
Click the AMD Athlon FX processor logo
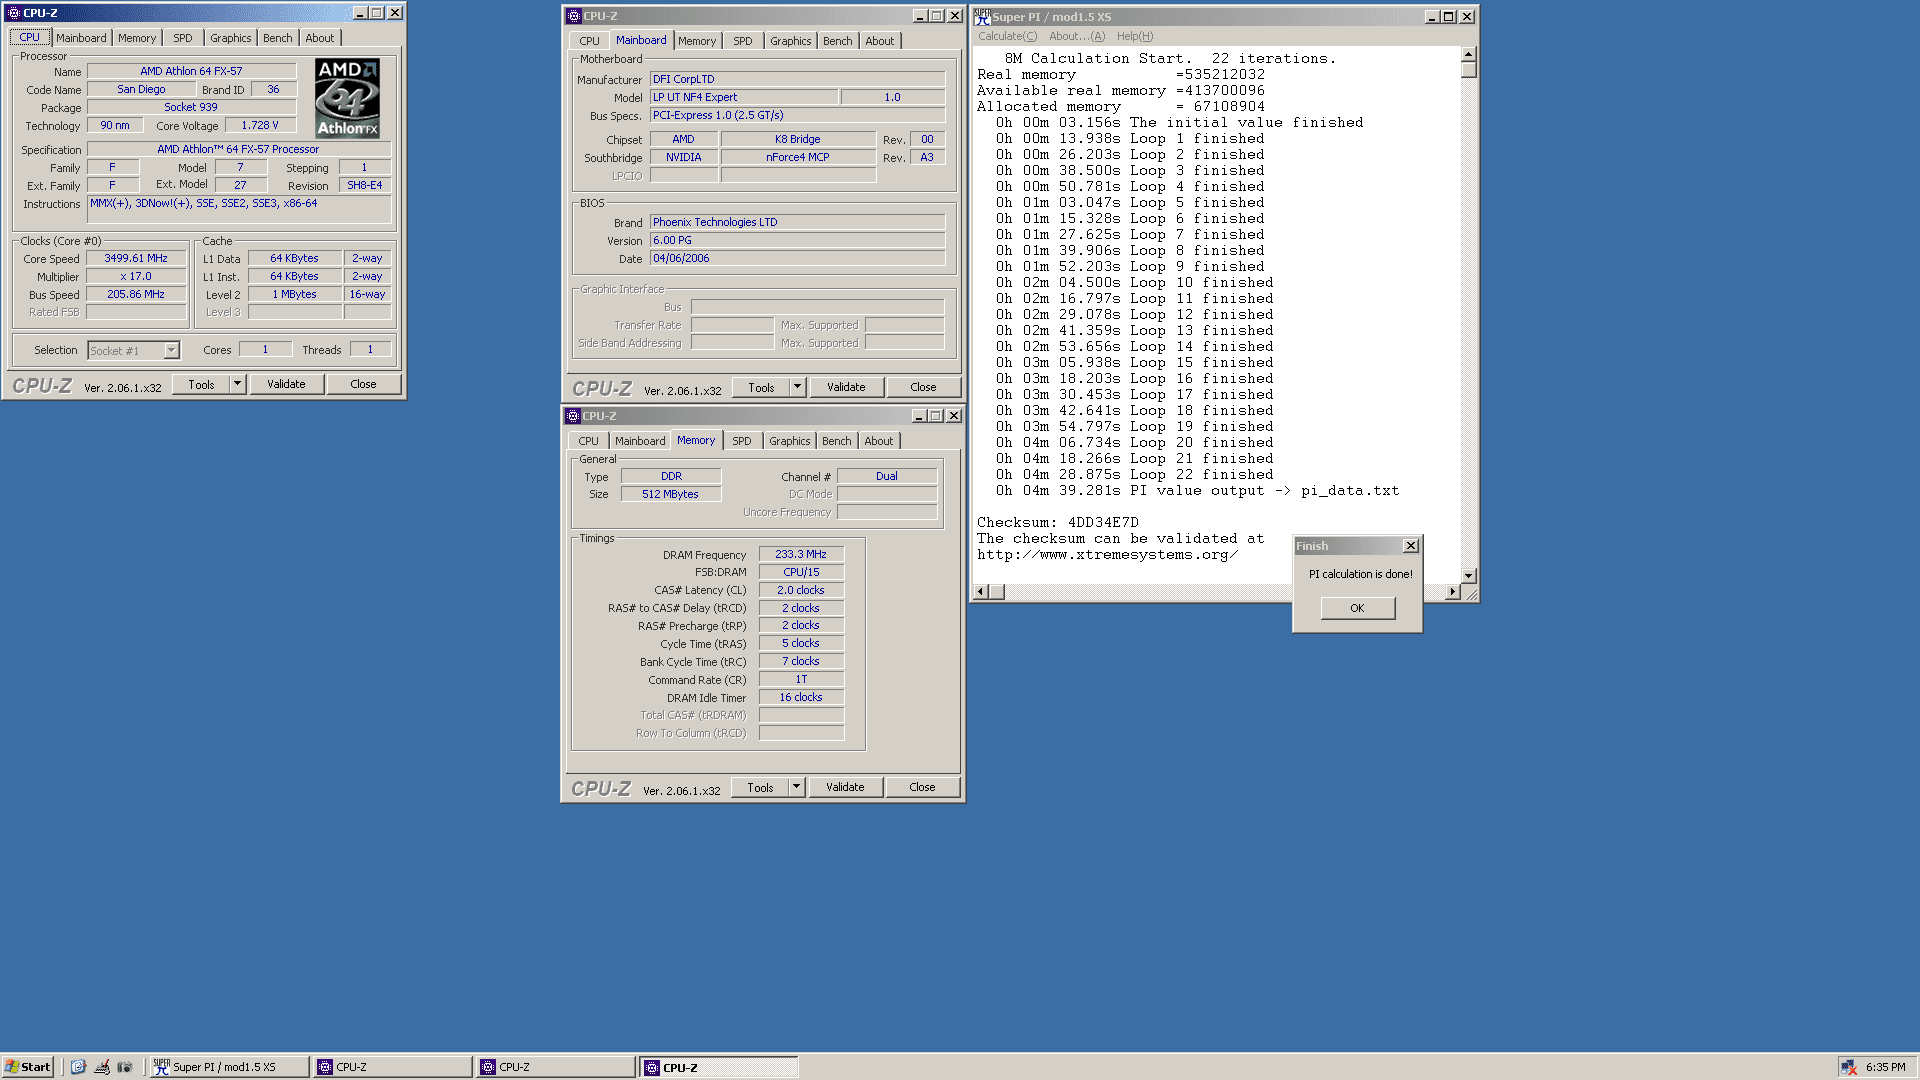[x=347, y=98]
